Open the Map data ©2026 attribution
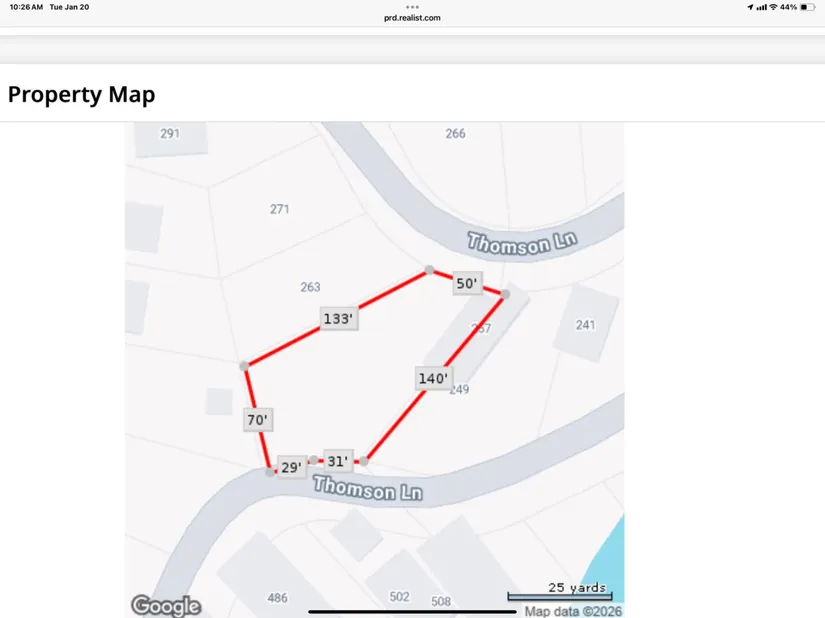This screenshot has width=825, height=618. point(573,611)
